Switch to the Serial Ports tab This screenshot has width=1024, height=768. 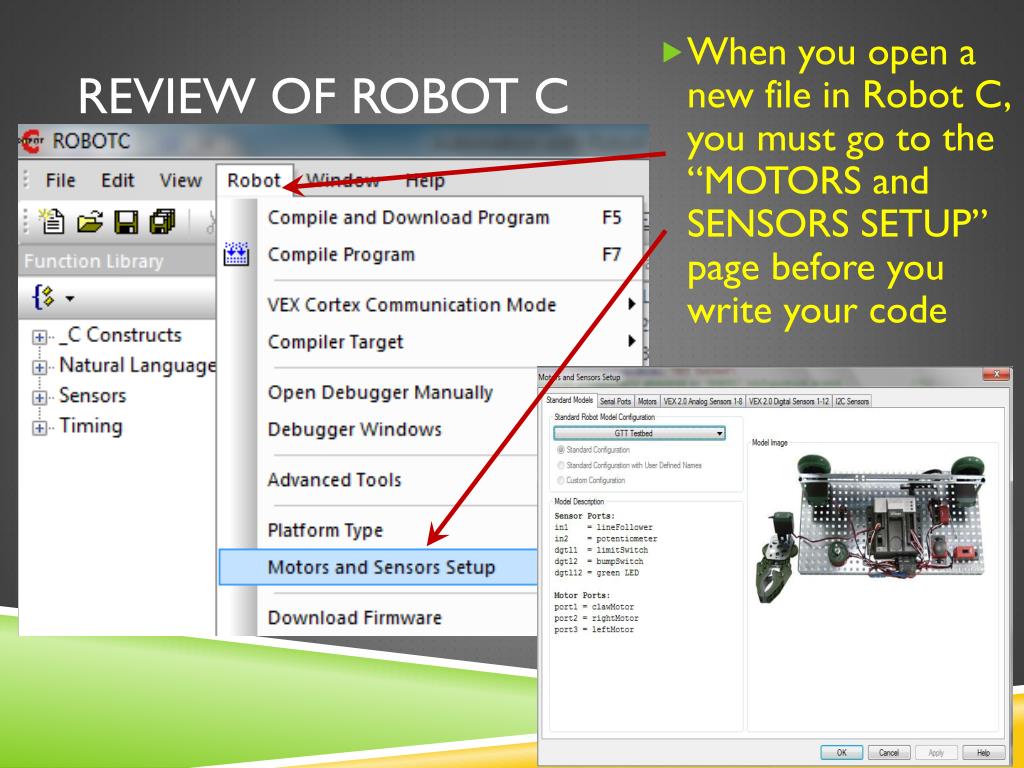coord(615,402)
